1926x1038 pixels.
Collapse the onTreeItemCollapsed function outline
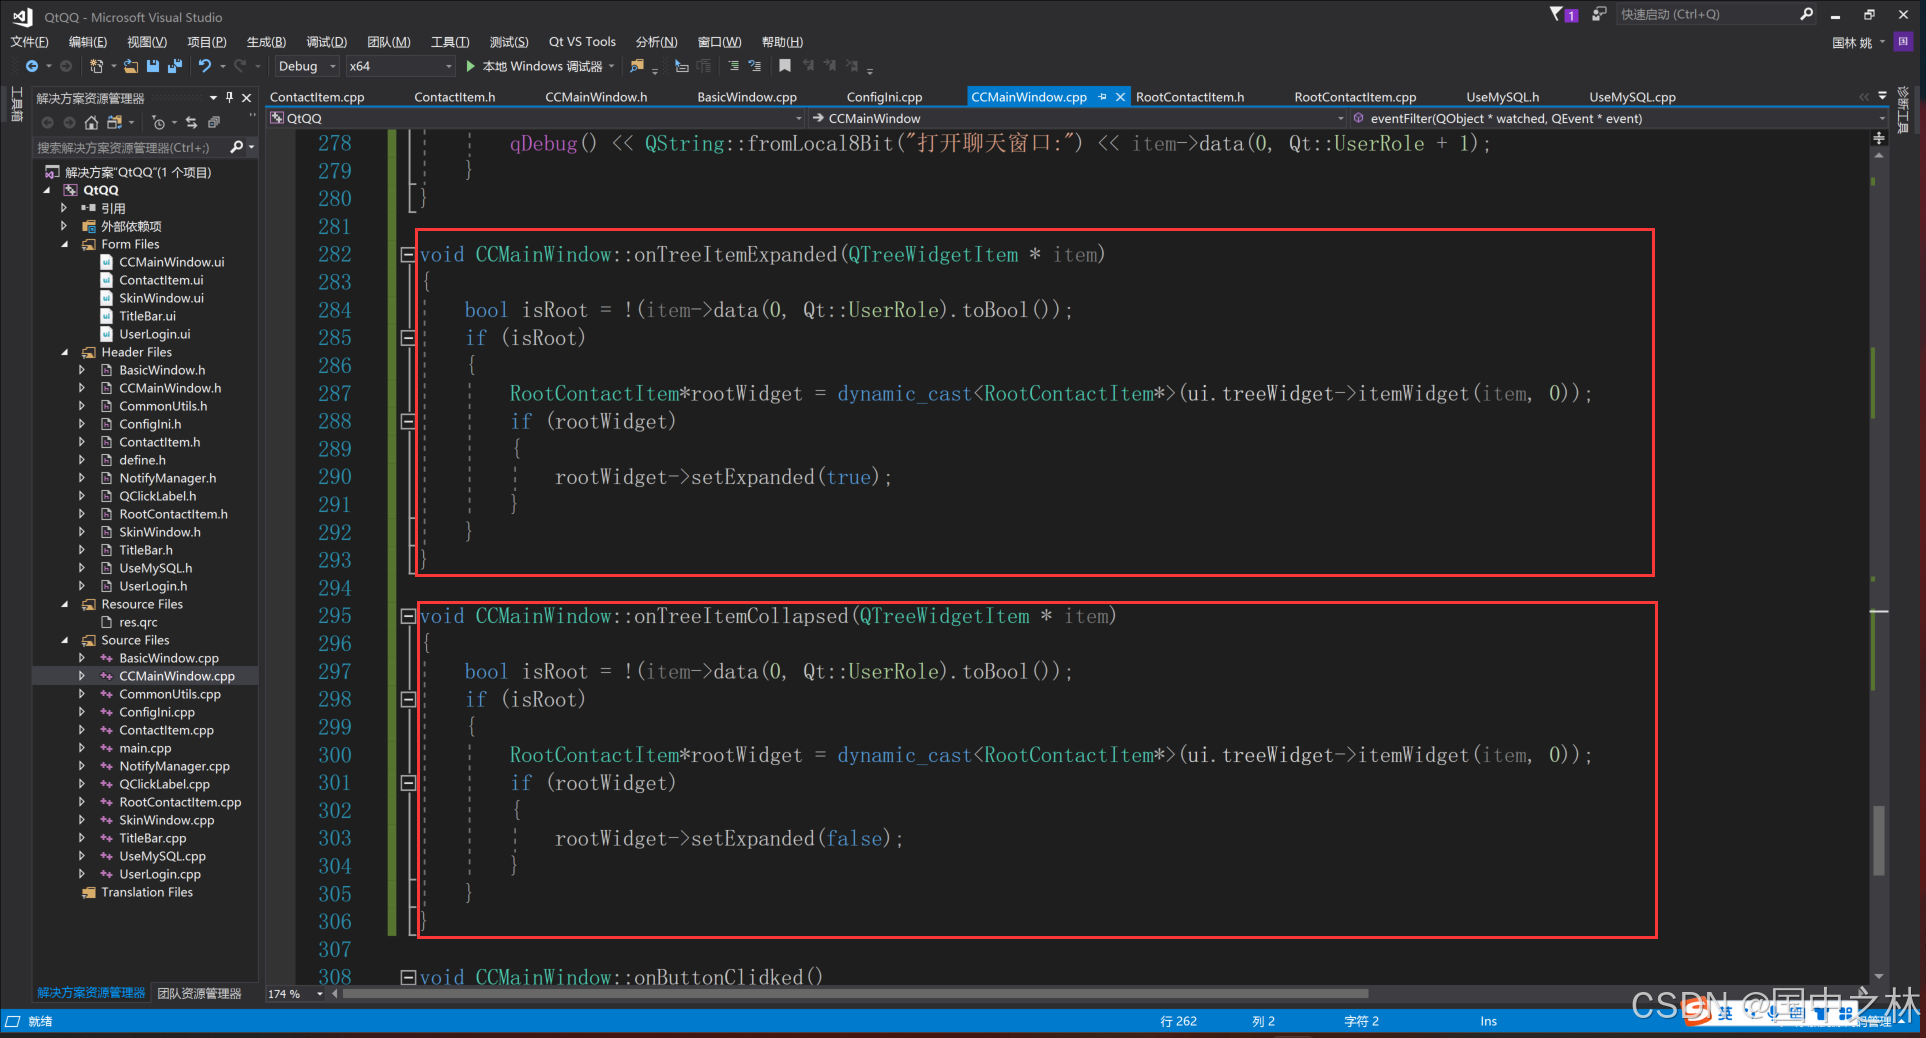tap(408, 616)
